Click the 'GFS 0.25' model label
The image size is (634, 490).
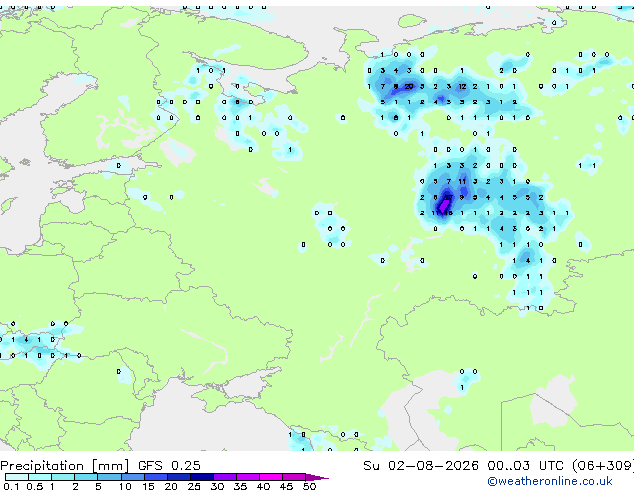pos(169,466)
